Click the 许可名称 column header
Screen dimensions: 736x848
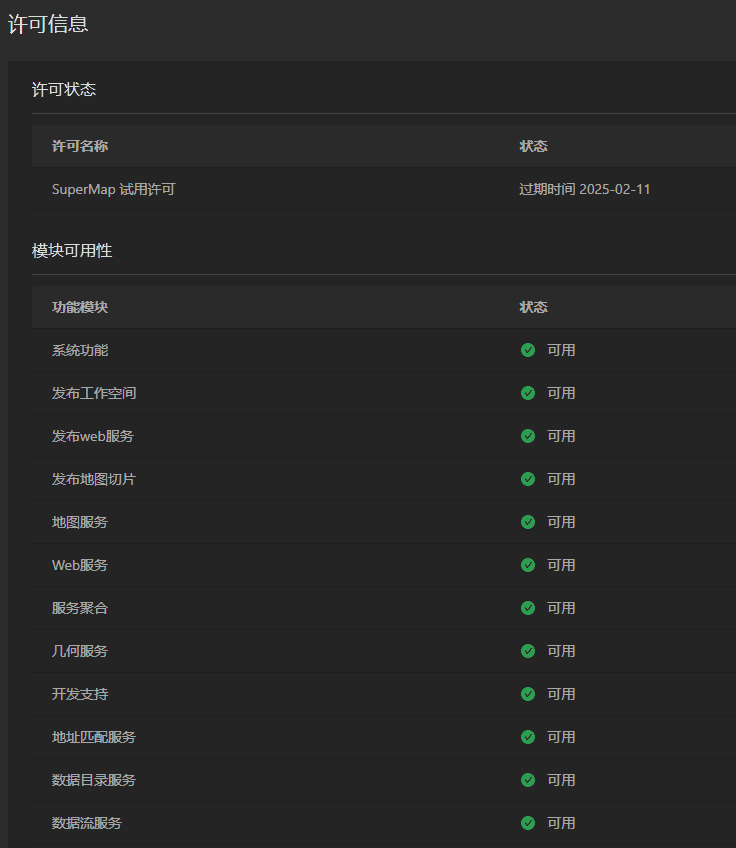point(80,146)
